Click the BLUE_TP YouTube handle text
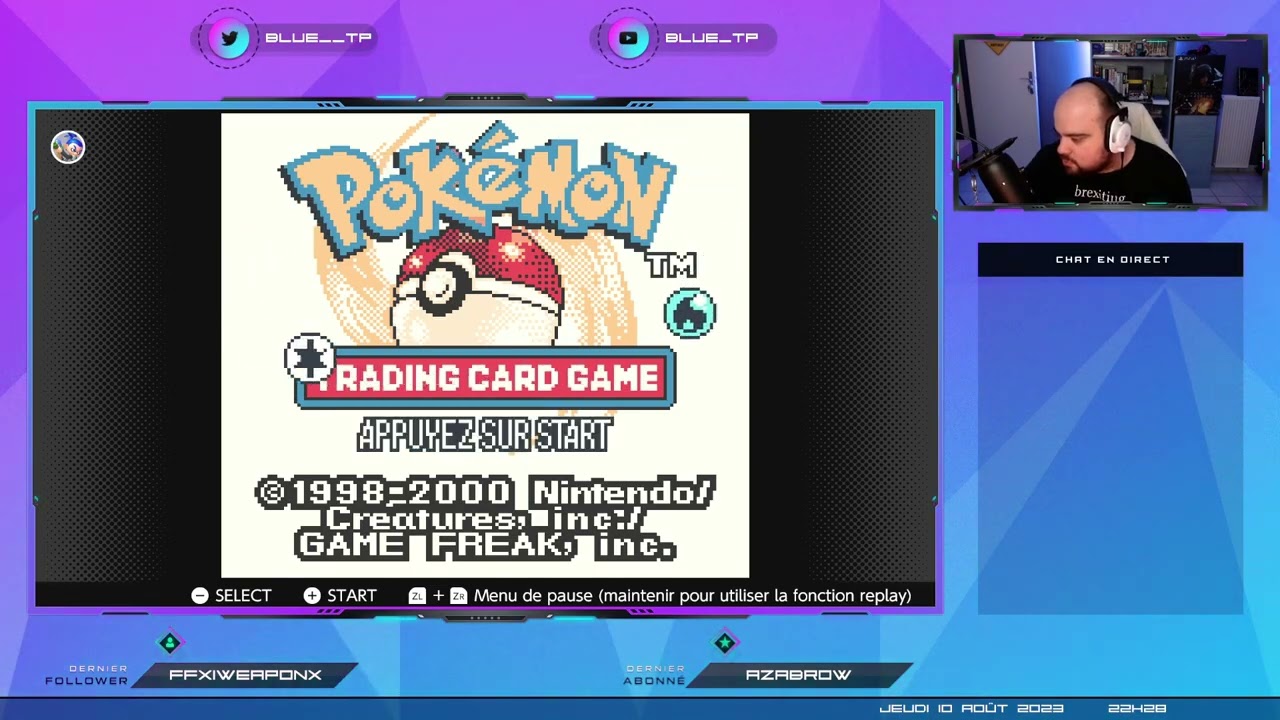This screenshot has width=1280, height=720. (711, 38)
